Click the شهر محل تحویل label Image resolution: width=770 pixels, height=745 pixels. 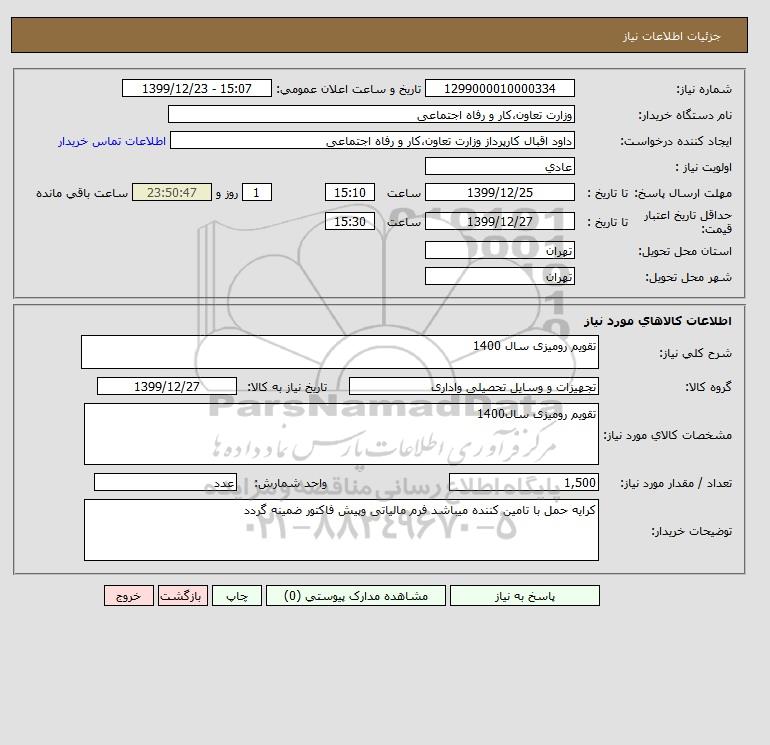tap(688, 277)
